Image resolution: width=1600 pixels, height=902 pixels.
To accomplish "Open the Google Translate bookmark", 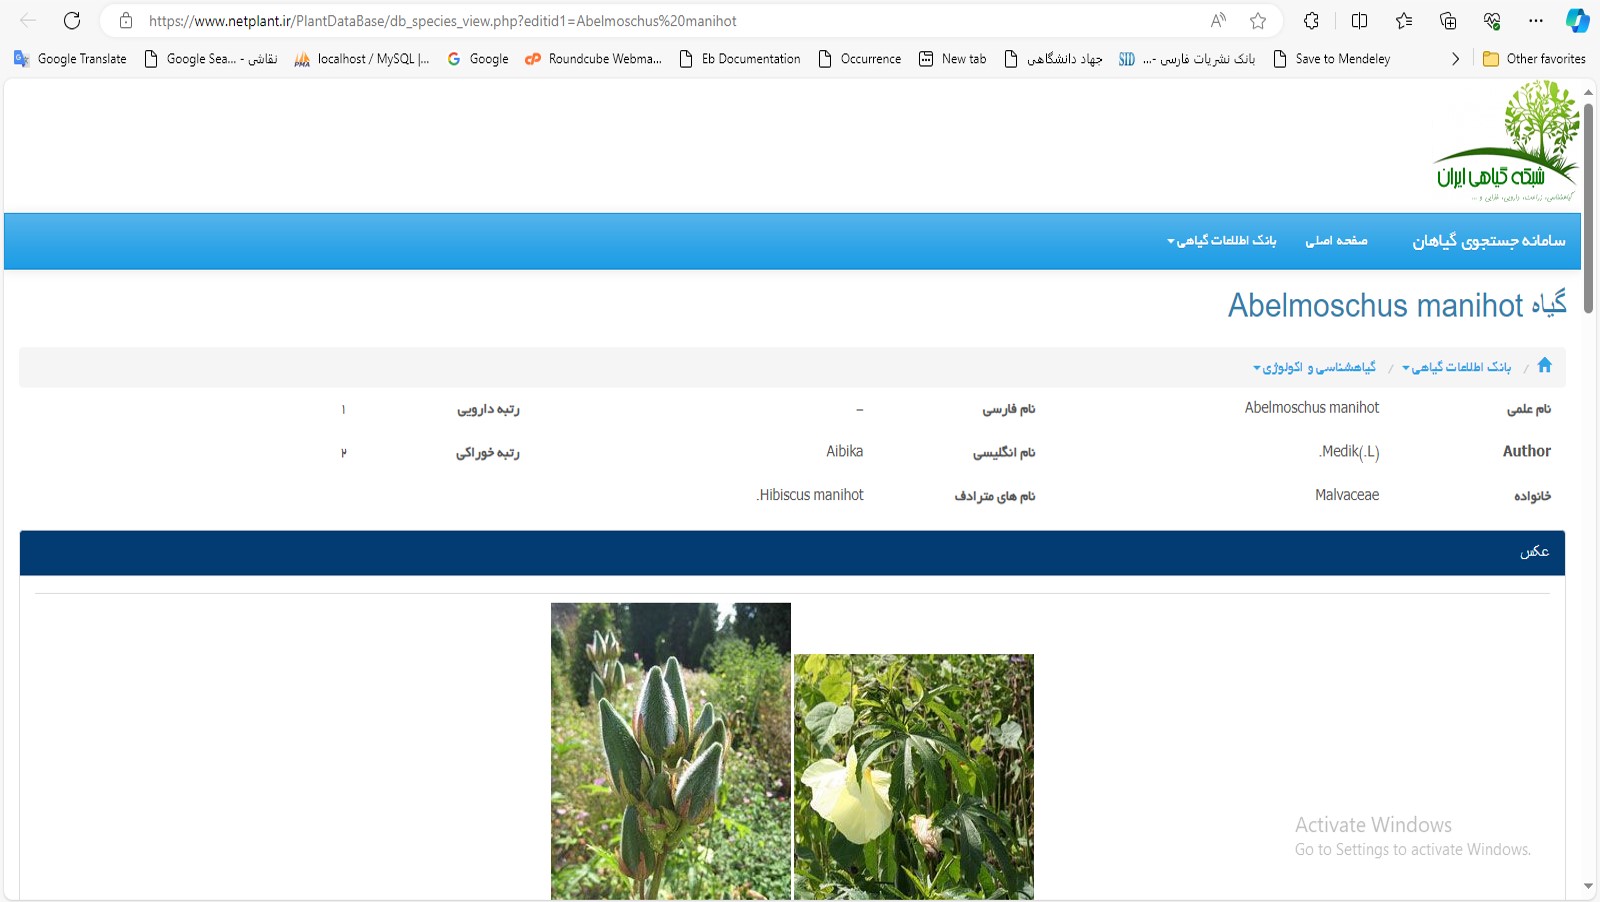I will 70,59.
